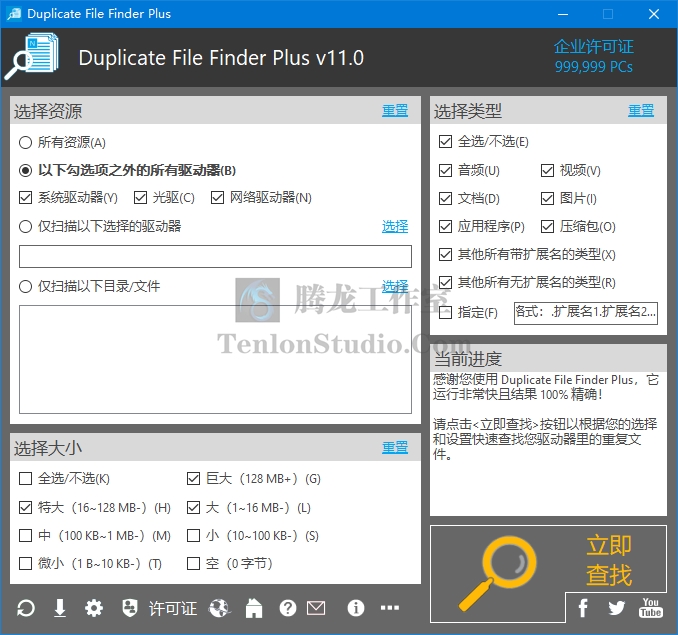
Task: Click 选择 link beside directory/file option
Action: [395, 286]
